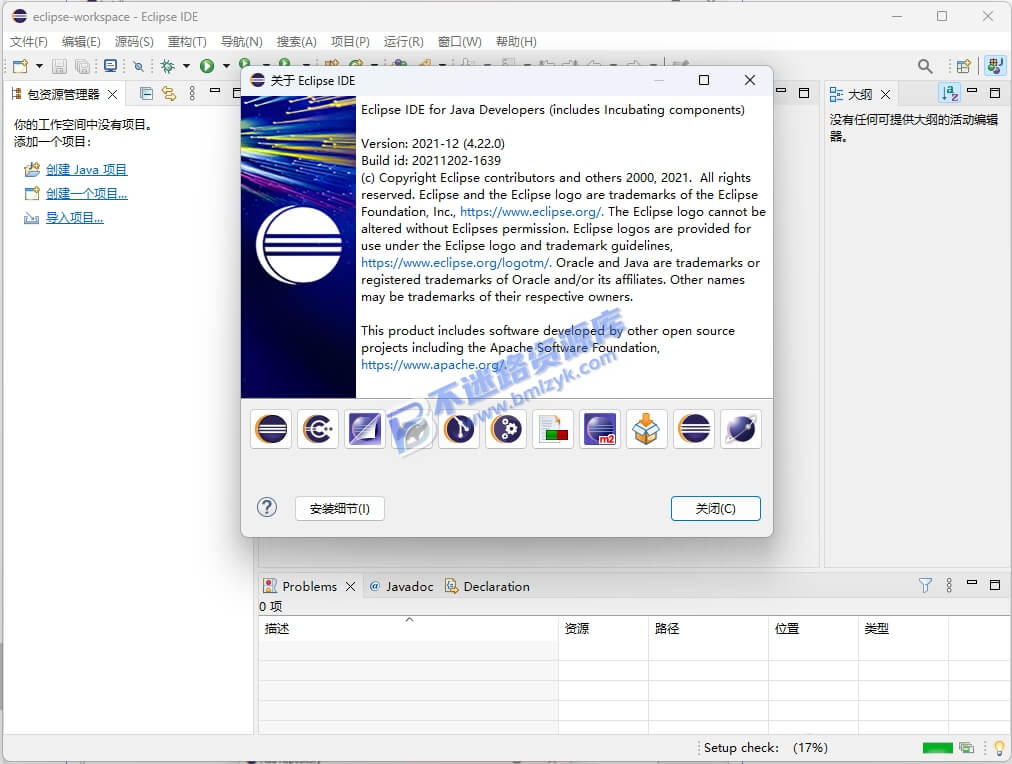This screenshot has width=1012, height=764.
Task: Open the New wizard dropdown arrow
Action: pos(39,66)
